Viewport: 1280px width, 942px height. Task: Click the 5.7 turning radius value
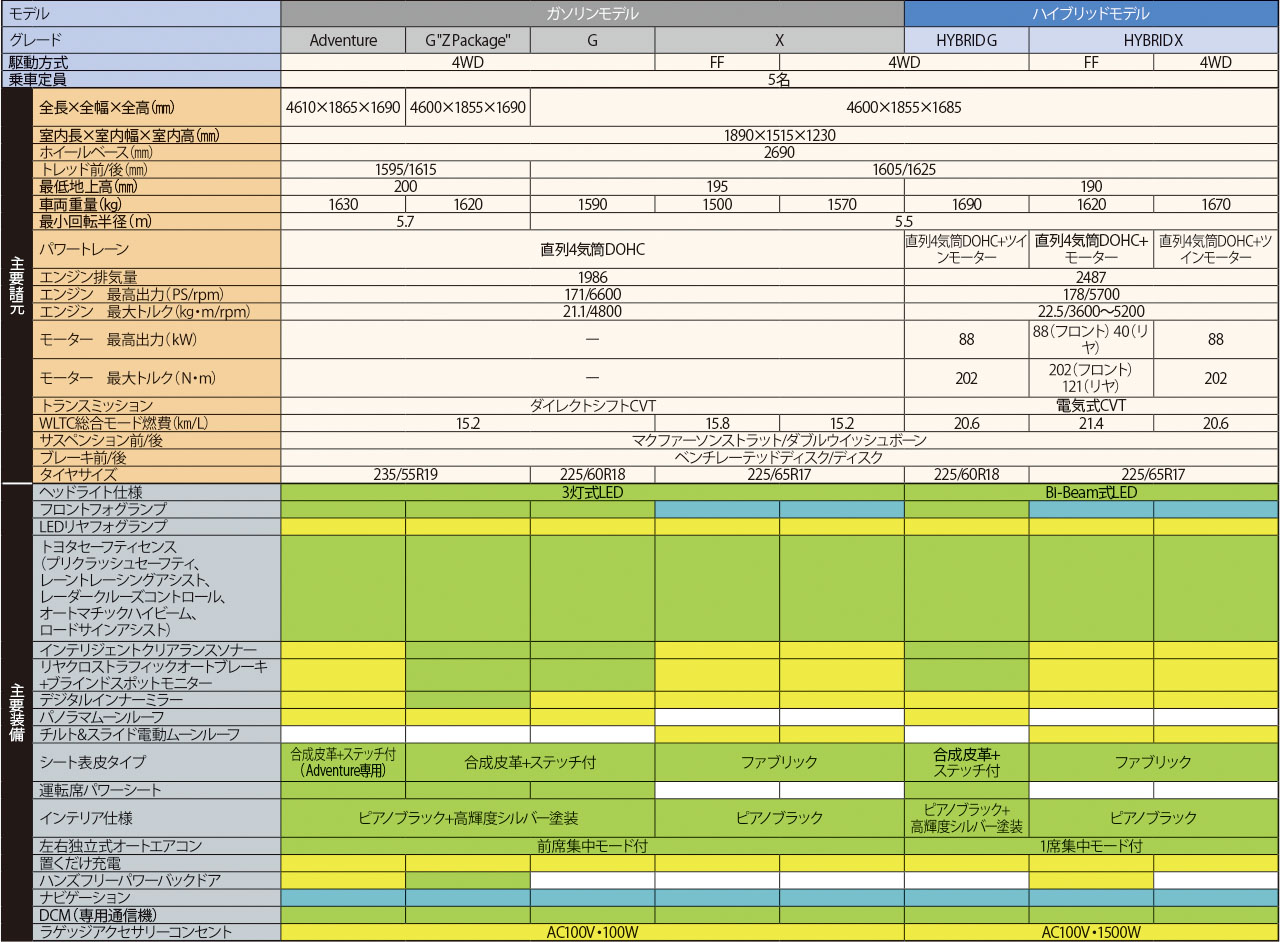tap(405, 221)
